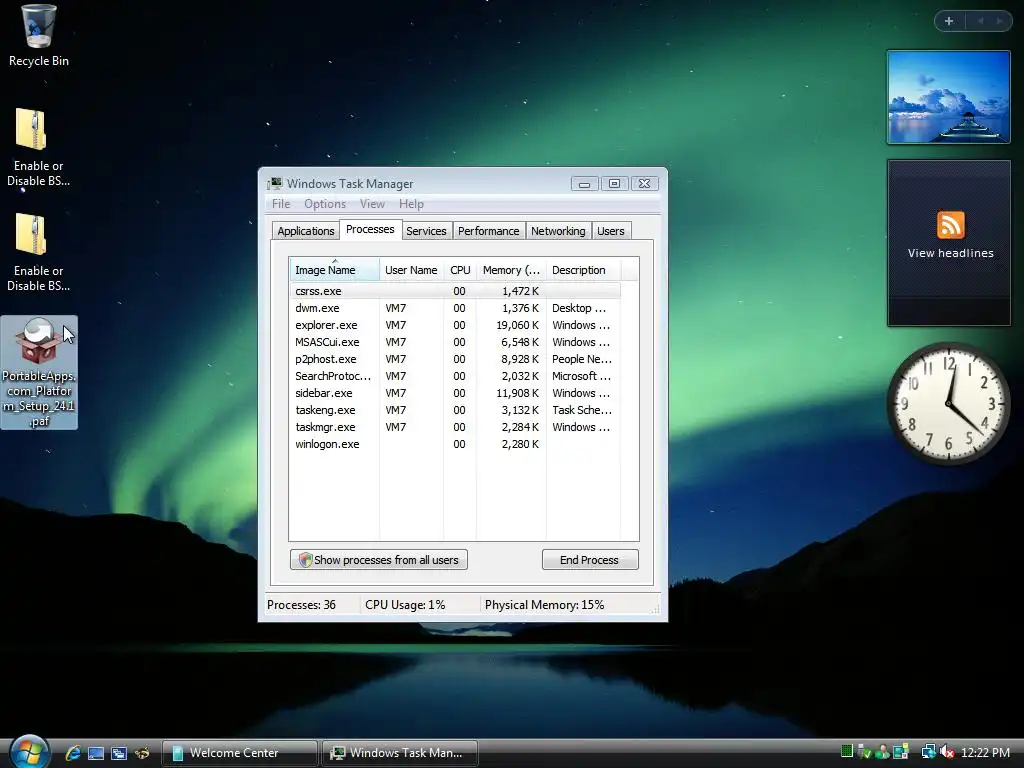Click the Windows Task Manager taskbar button

400,753
